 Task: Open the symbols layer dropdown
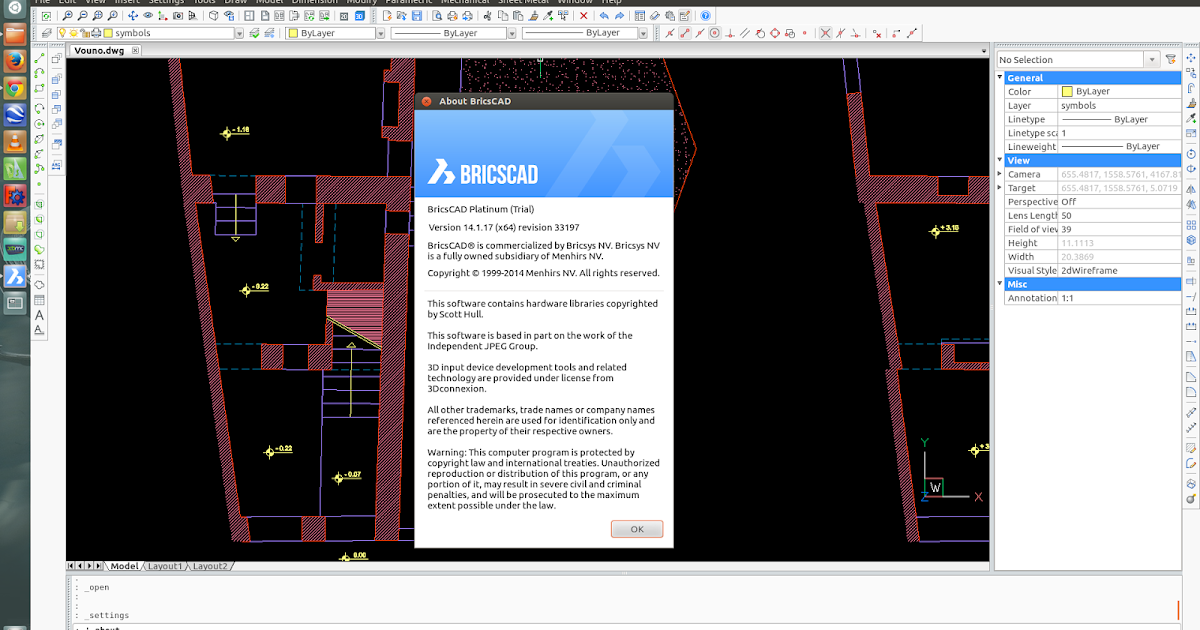click(238, 33)
